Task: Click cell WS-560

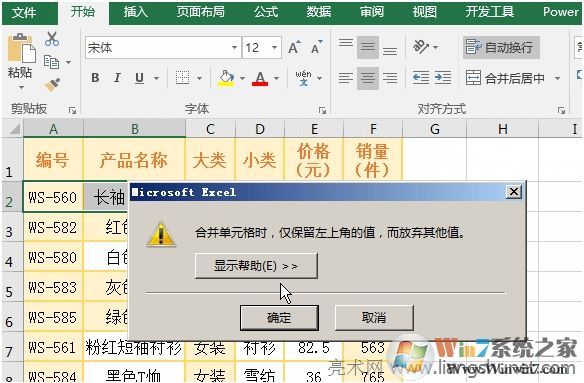Action: click(53, 197)
